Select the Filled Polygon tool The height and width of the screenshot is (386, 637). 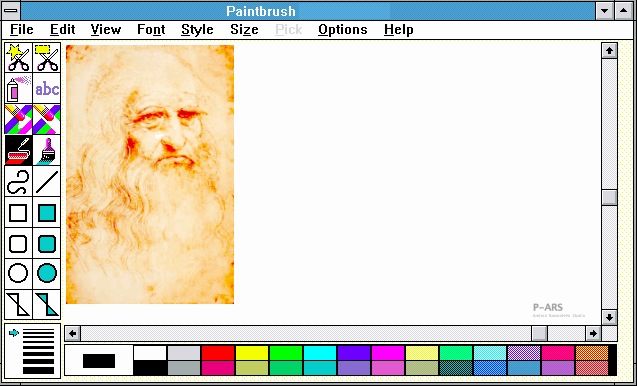pos(47,304)
